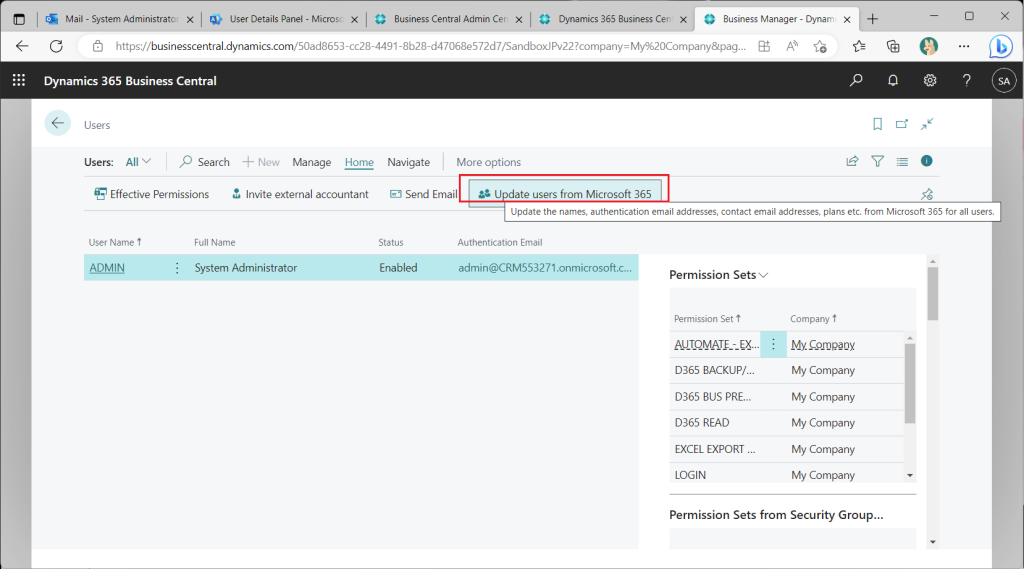1024x569 pixels.
Task: Open the Bing sidebar button
Action: [x=1000, y=46]
